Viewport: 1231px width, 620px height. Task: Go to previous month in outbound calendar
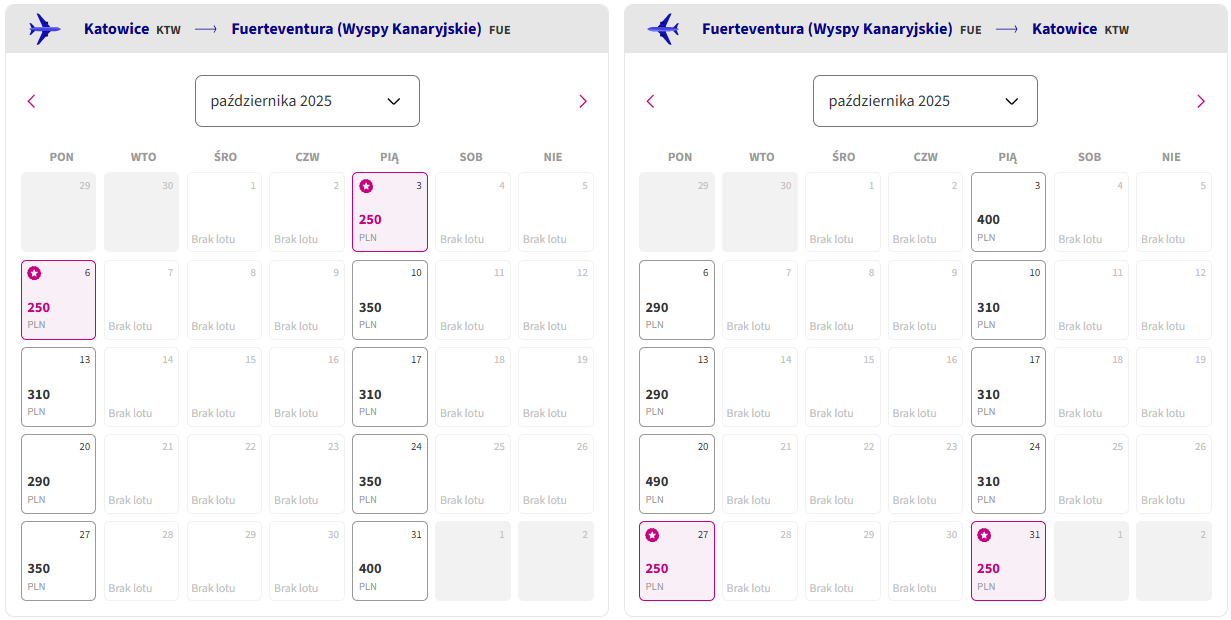(32, 101)
